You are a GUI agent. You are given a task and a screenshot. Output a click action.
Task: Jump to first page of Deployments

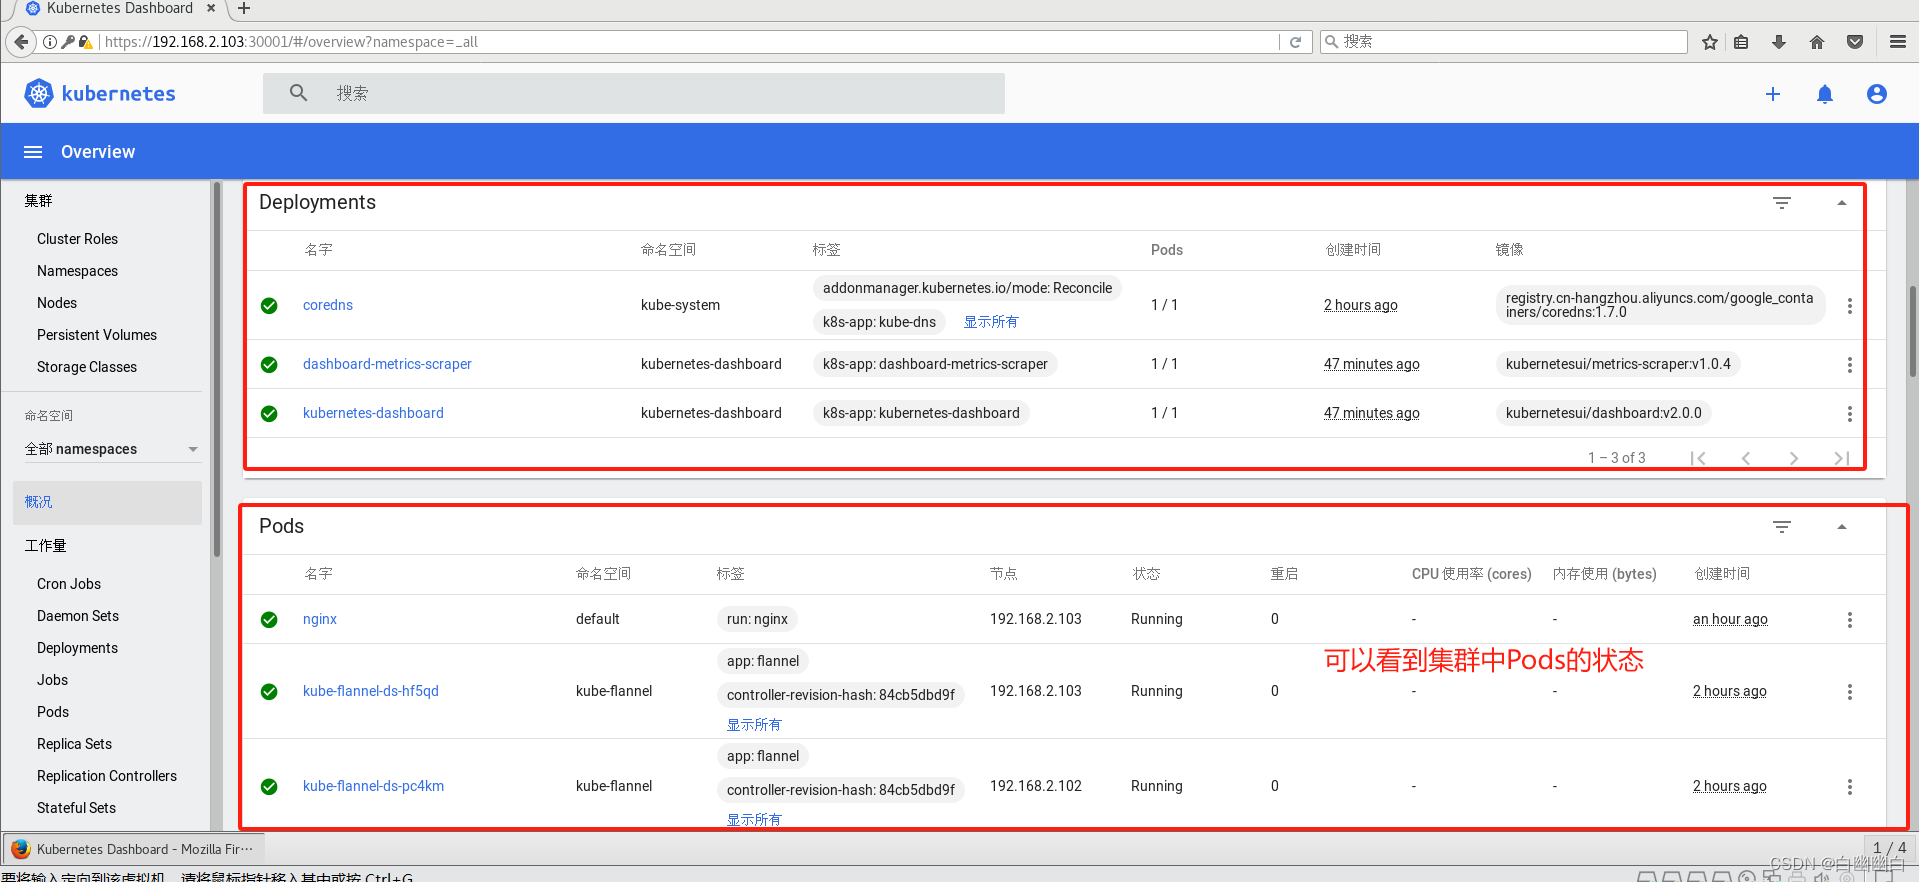(x=1698, y=458)
